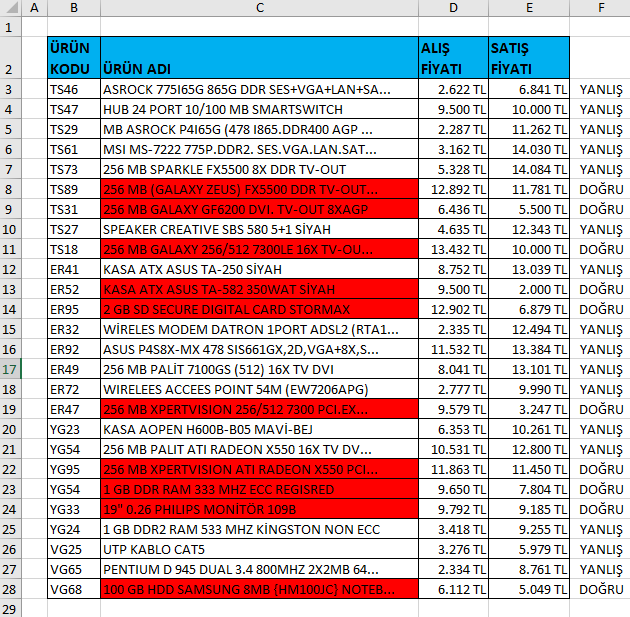Select cell SPEAKER CREATIVE SBS 580 5+1 SİYAH

tap(260, 229)
